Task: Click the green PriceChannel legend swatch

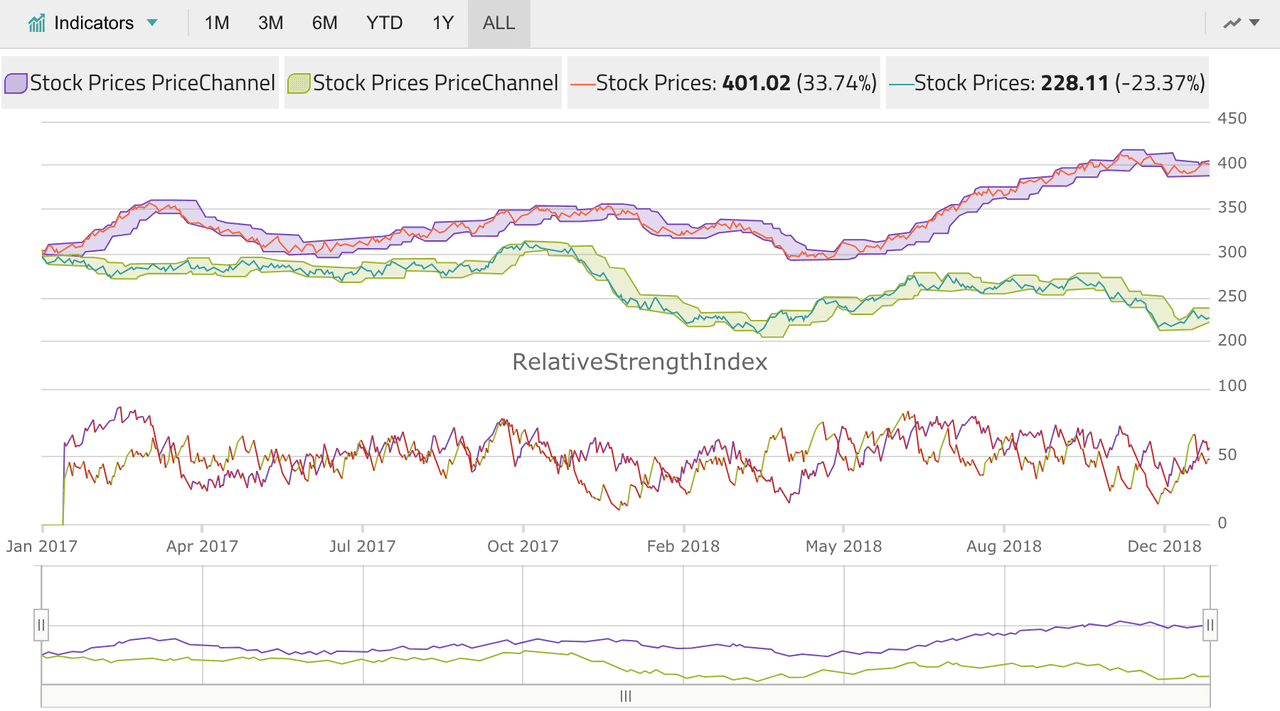Action: (x=299, y=83)
